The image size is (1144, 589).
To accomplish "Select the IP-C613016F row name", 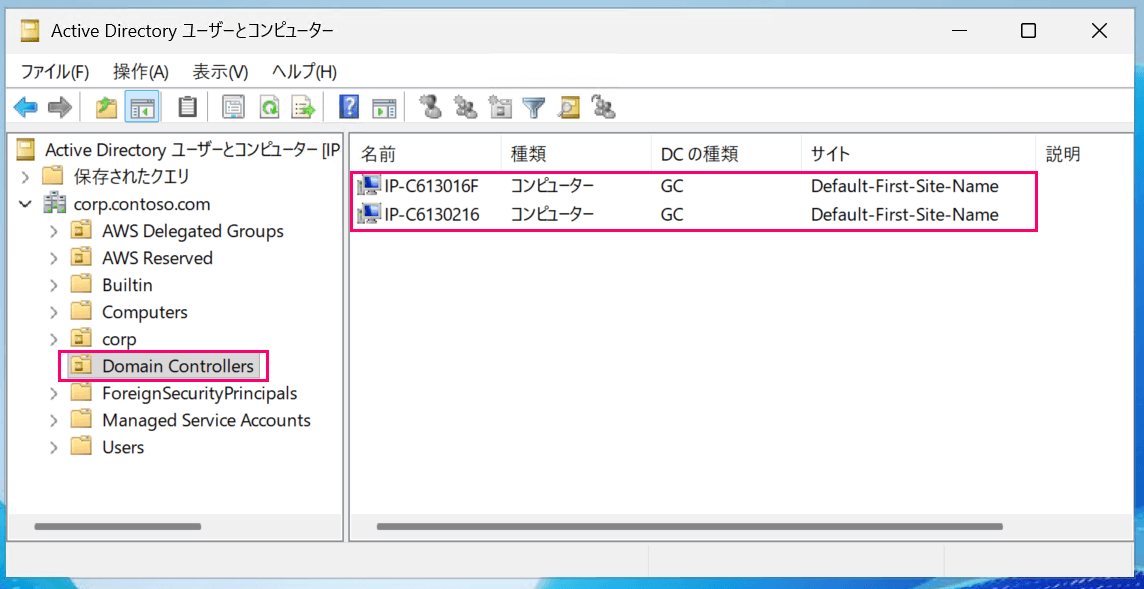I will pyautogui.click(x=430, y=187).
